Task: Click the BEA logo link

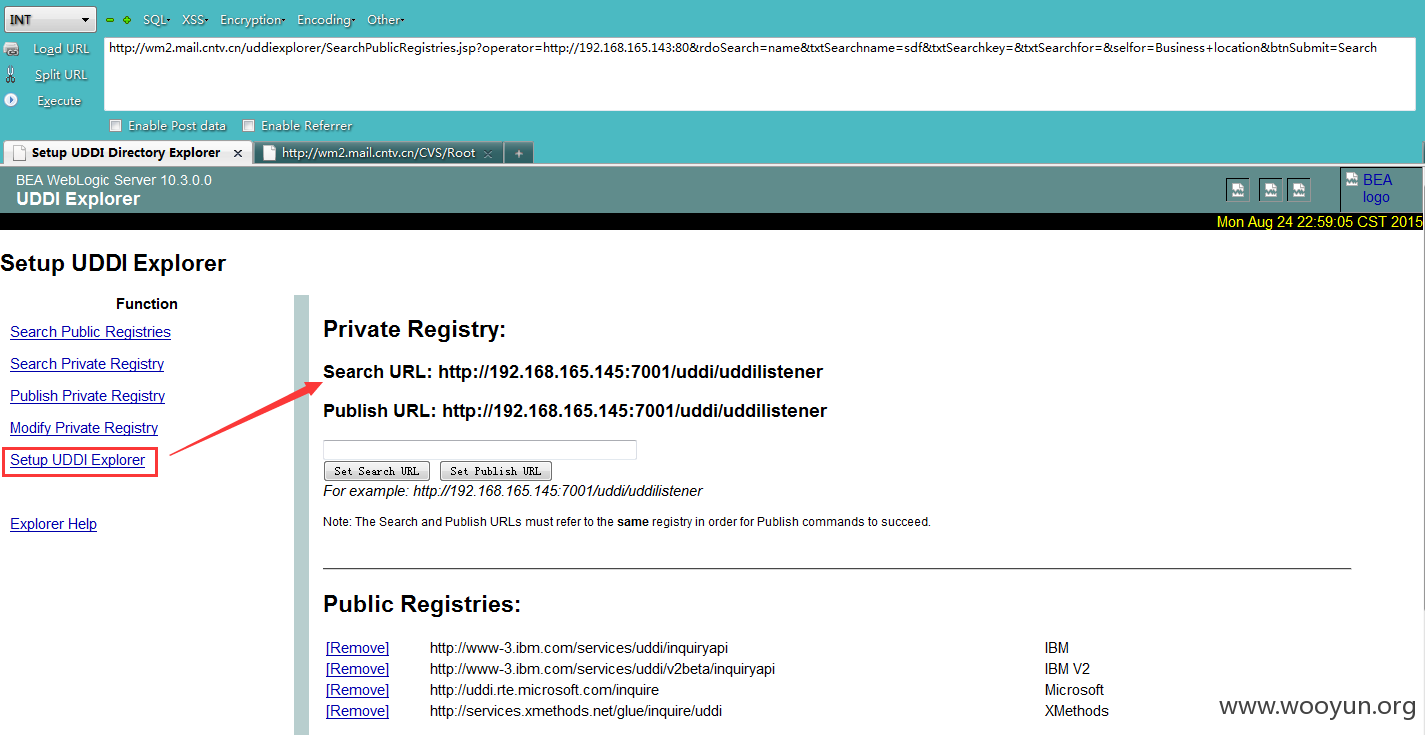Action: (x=1376, y=188)
